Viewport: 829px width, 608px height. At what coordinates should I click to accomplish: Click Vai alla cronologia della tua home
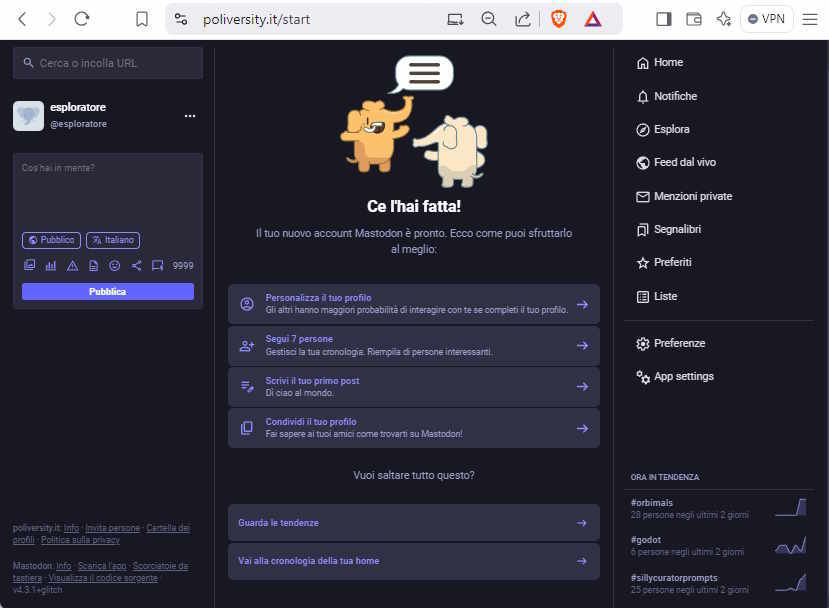coord(414,561)
